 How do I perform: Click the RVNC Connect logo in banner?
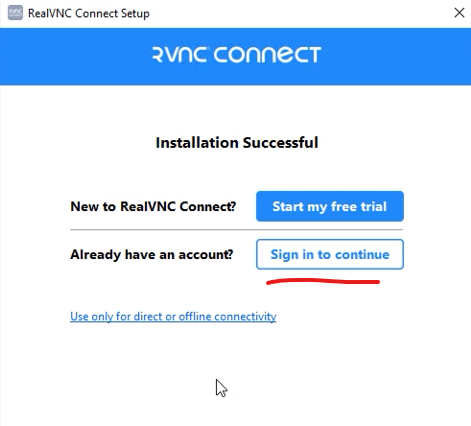click(x=236, y=55)
